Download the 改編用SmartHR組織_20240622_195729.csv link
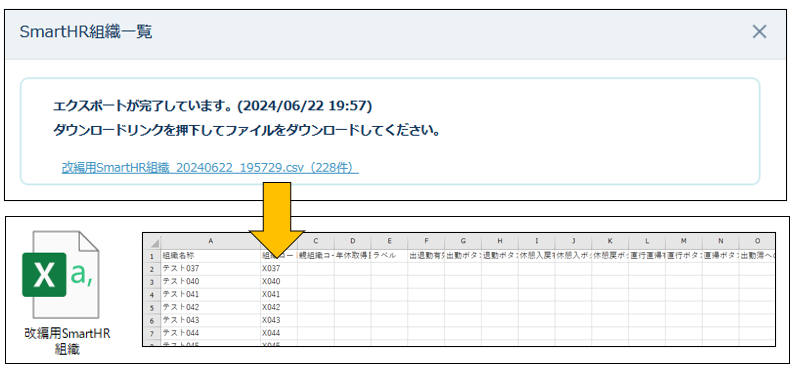Image resolution: width=796 pixels, height=372 pixels. click(210, 167)
